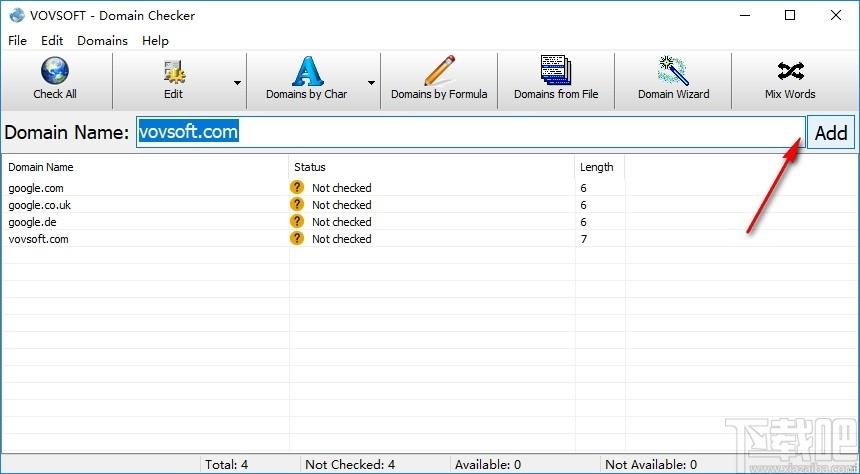Sort by Domain Name column header
This screenshot has width=860, height=474.
(x=145, y=167)
